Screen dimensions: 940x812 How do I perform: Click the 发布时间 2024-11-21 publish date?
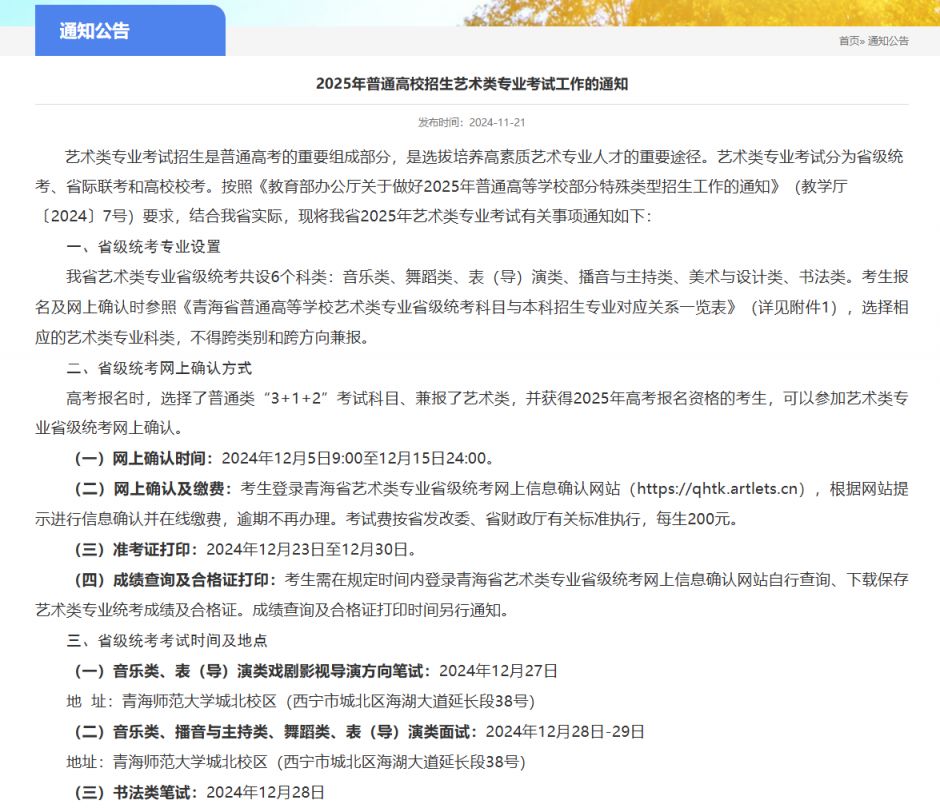pyautogui.click(x=471, y=122)
